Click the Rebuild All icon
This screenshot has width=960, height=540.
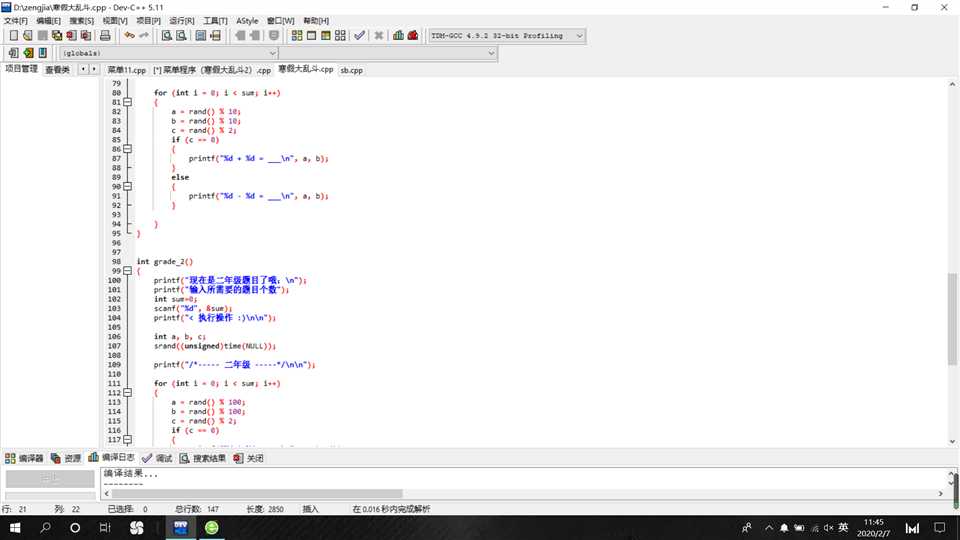point(340,36)
